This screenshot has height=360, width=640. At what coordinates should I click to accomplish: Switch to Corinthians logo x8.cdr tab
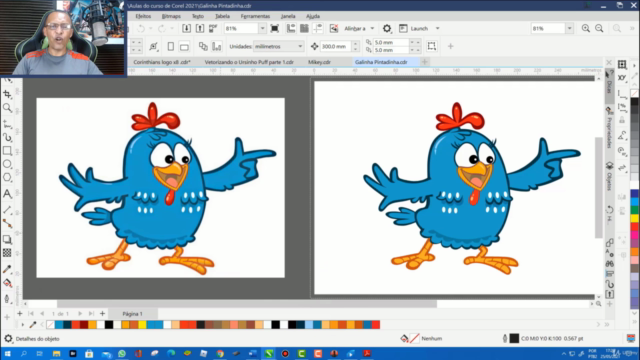coord(162,62)
